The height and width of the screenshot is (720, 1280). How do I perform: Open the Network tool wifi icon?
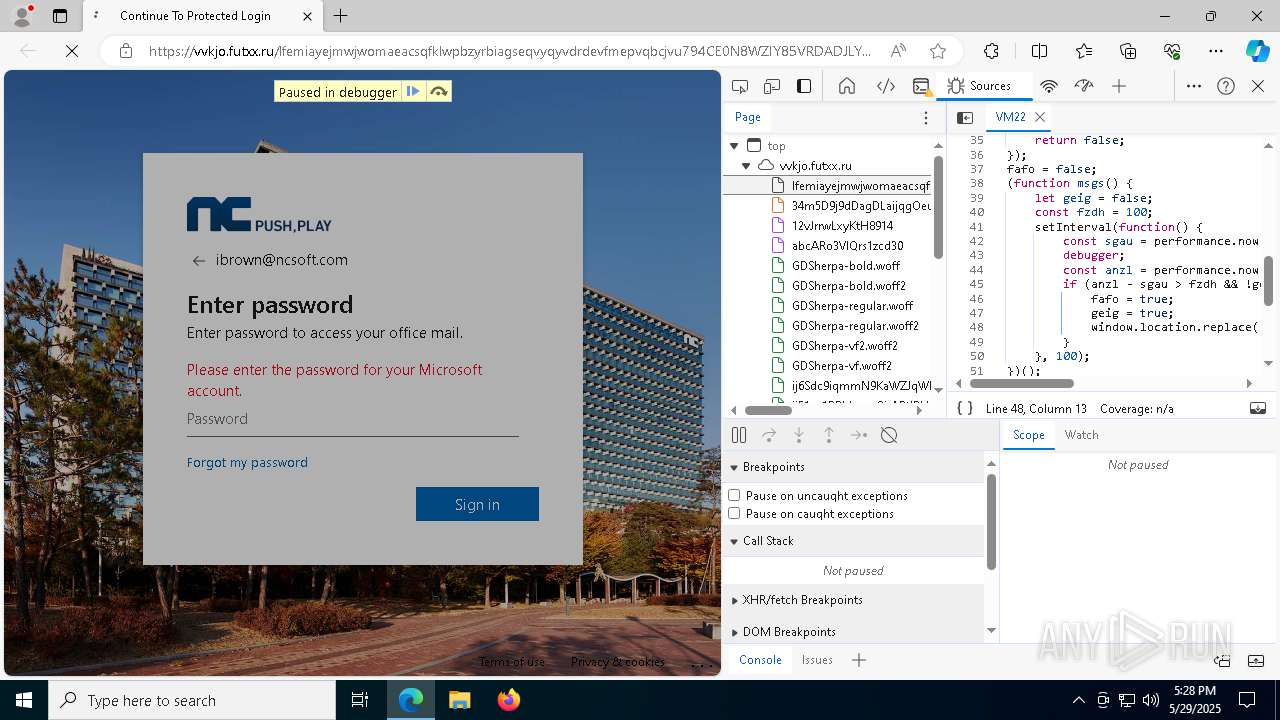tap(1049, 86)
